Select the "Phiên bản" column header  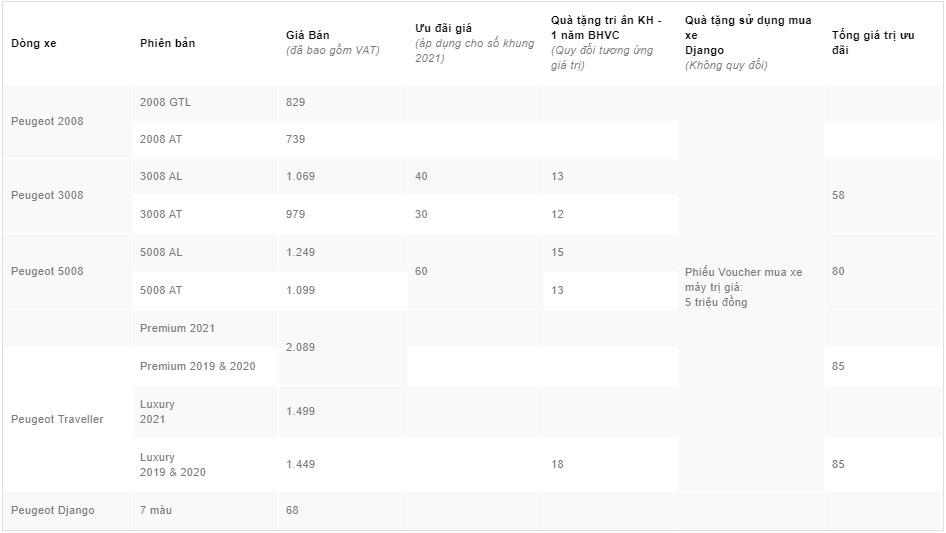[167, 43]
